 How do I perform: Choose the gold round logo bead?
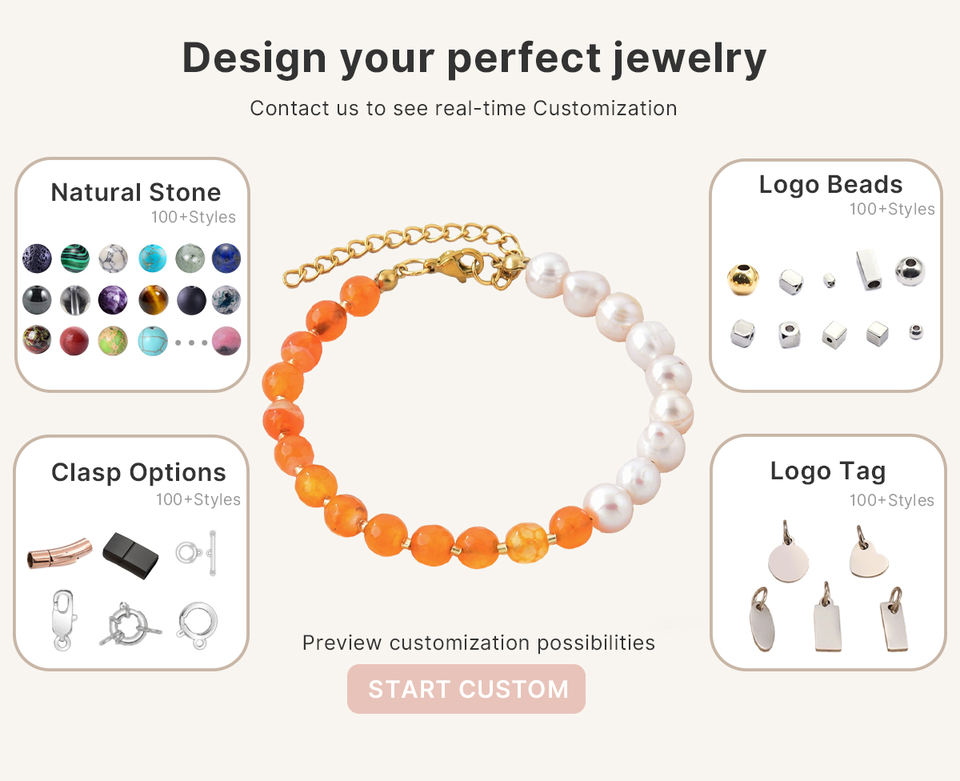[742, 277]
